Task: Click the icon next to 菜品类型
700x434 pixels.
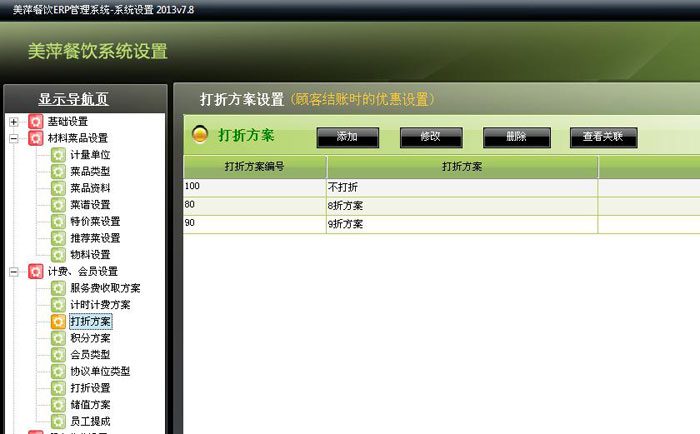Action: (x=58, y=172)
